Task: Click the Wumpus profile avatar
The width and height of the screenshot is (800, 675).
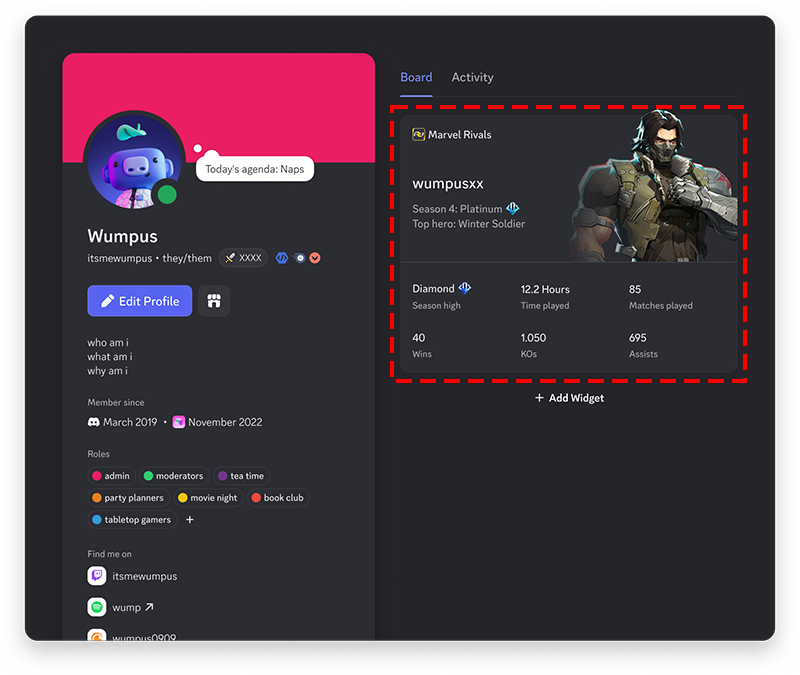Action: click(135, 160)
